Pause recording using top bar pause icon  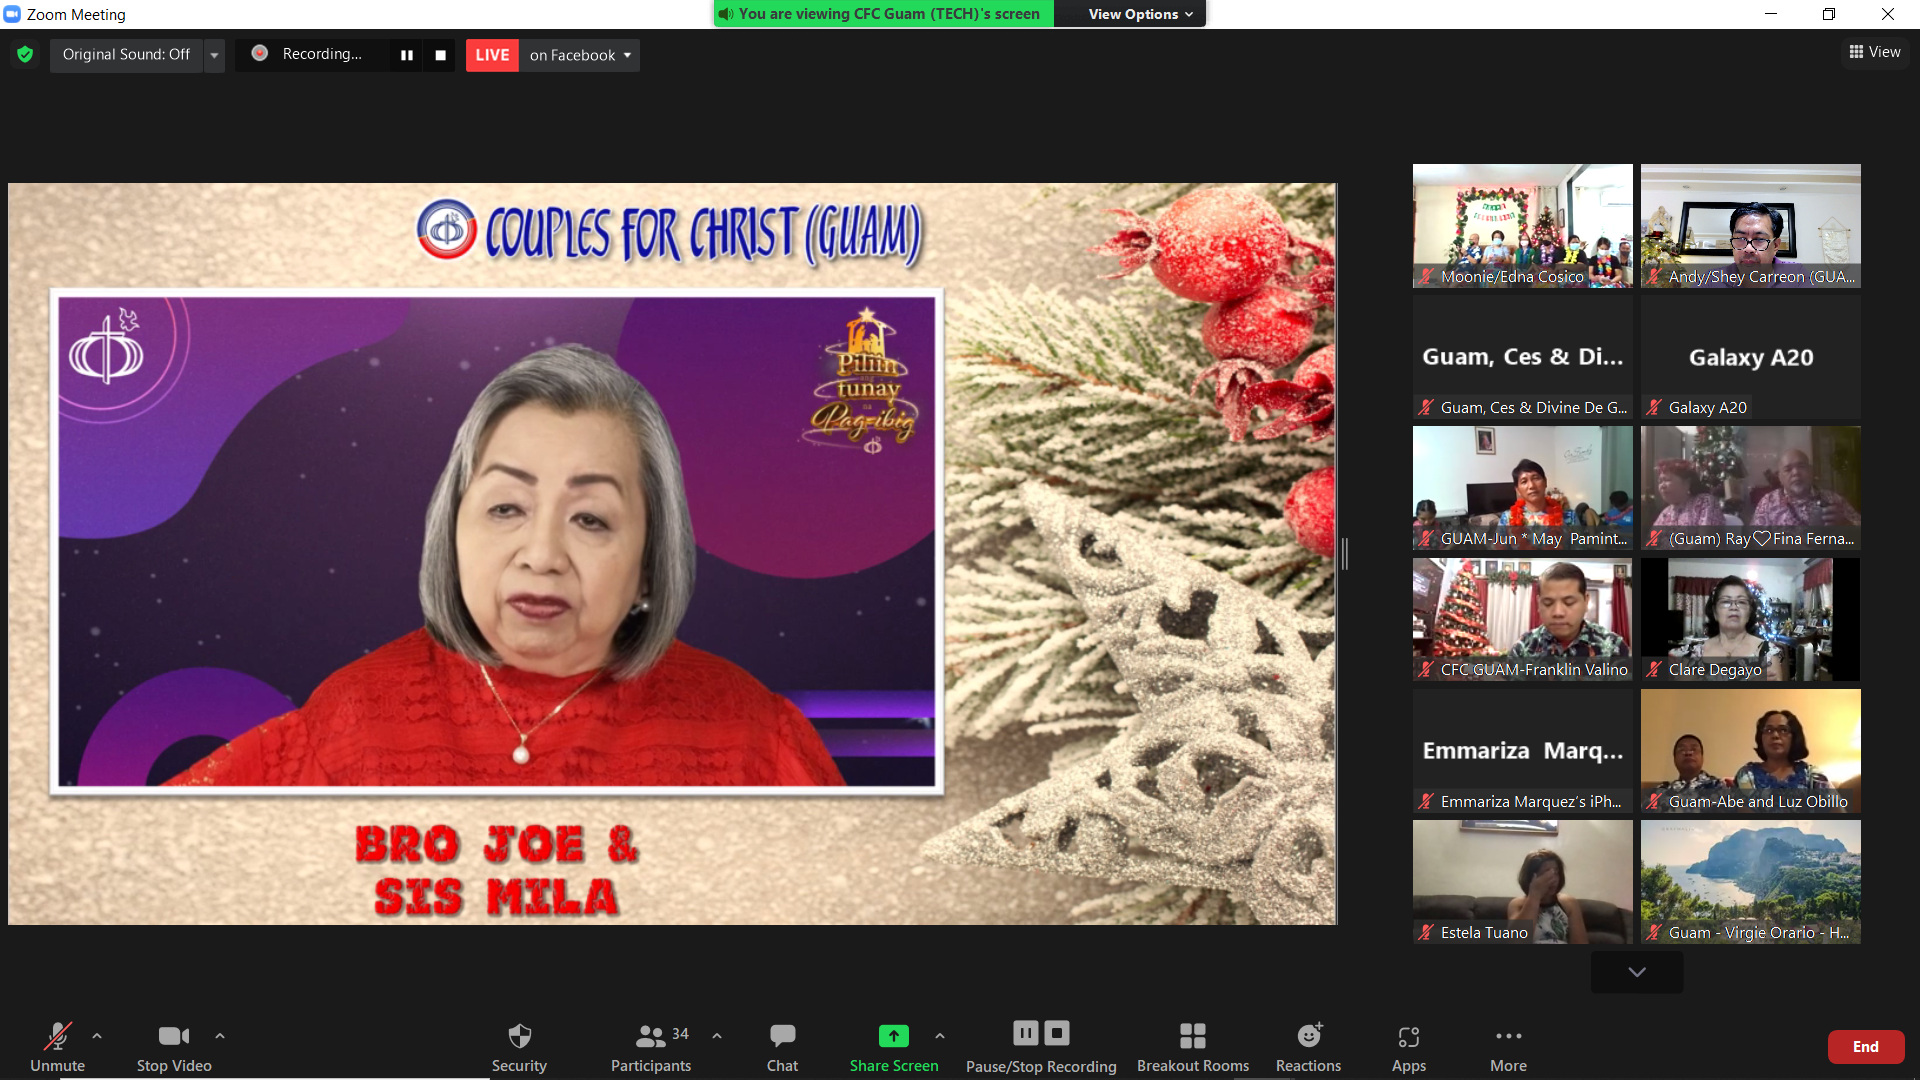click(x=407, y=55)
